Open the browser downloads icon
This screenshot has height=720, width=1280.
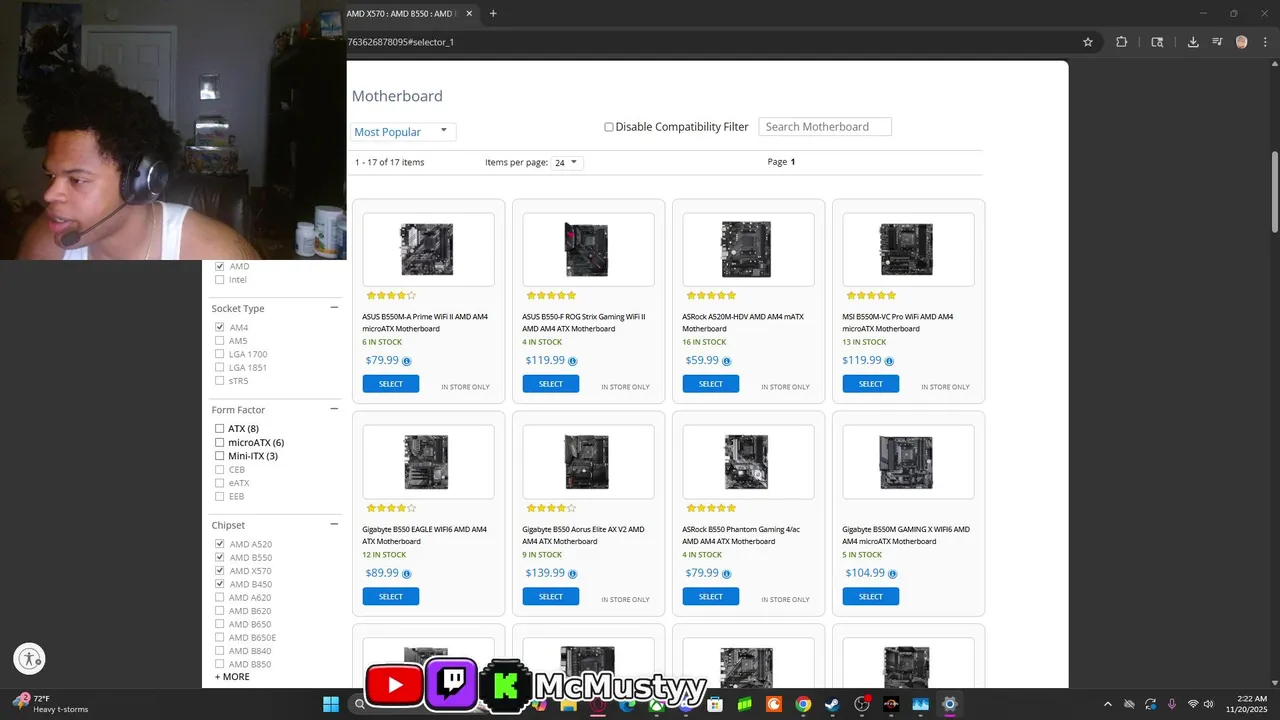1193,42
